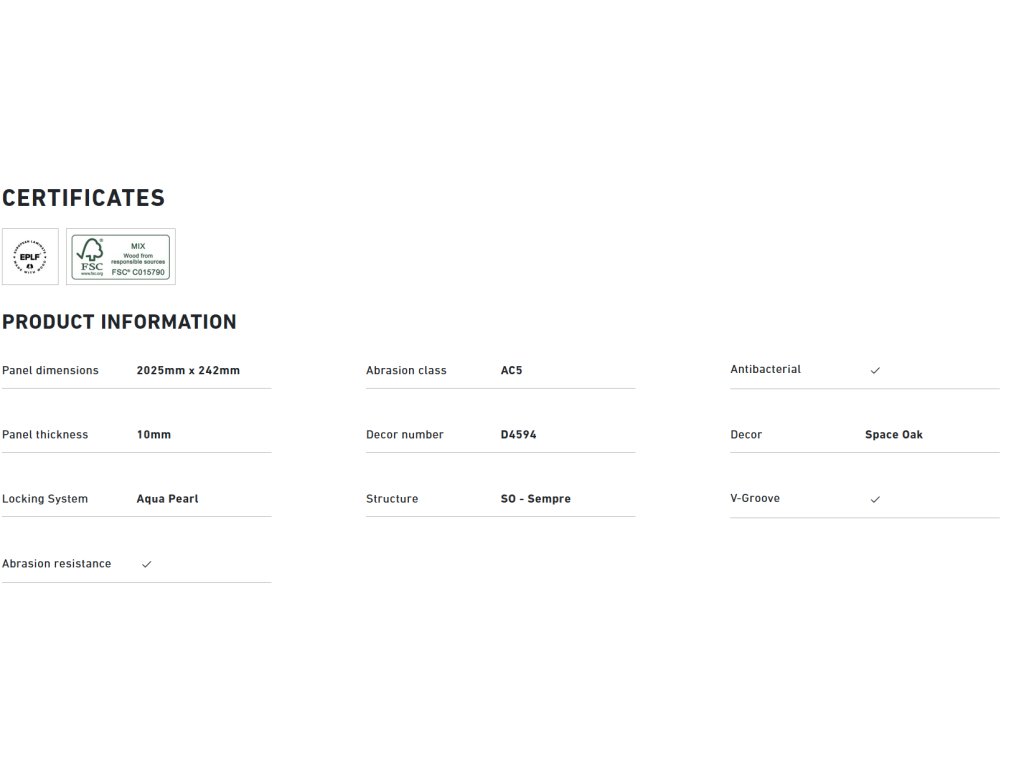The height and width of the screenshot is (768, 1024).
Task: Click the Panel dimensions label
Action: point(50,370)
